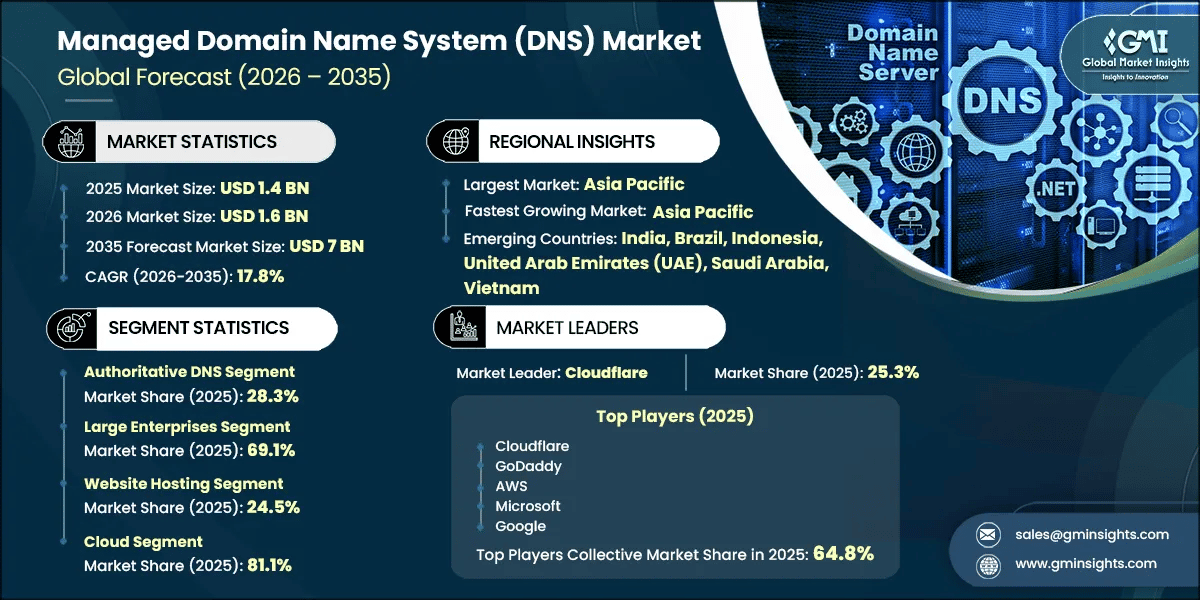This screenshot has height=600, width=1200.
Task: Click Website Hosting Segment label
Action: point(184,483)
